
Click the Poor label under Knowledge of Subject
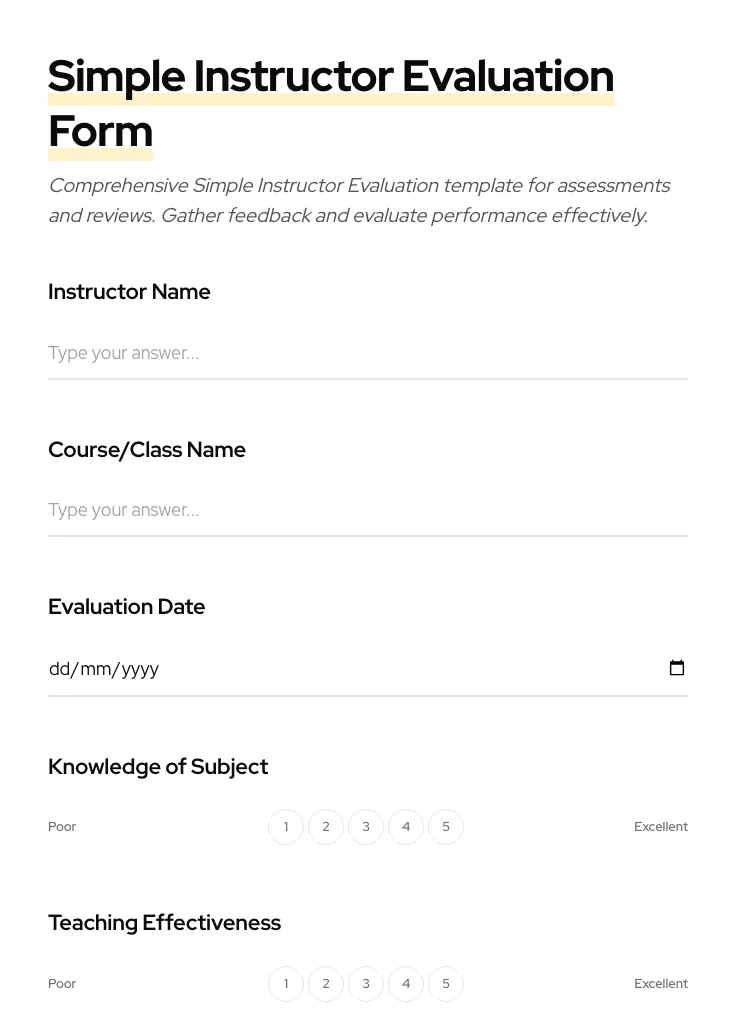tap(62, 827)
